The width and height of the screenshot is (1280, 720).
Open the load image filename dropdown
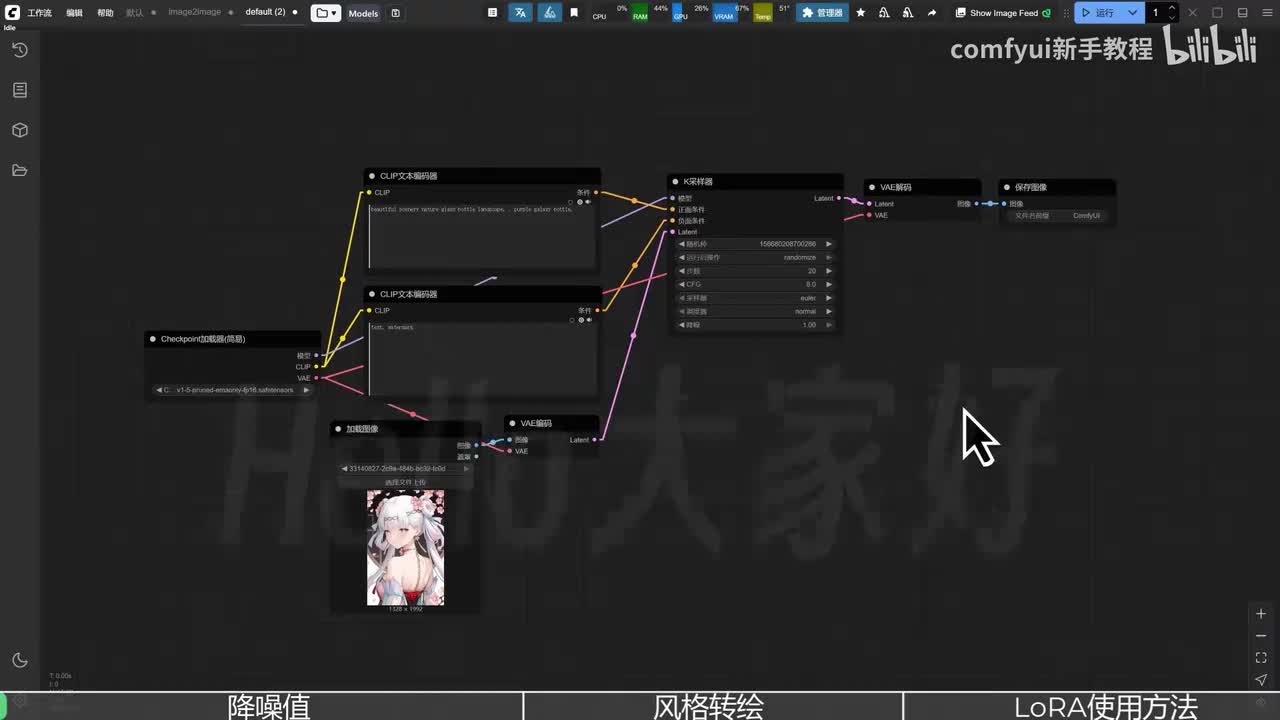406,468
